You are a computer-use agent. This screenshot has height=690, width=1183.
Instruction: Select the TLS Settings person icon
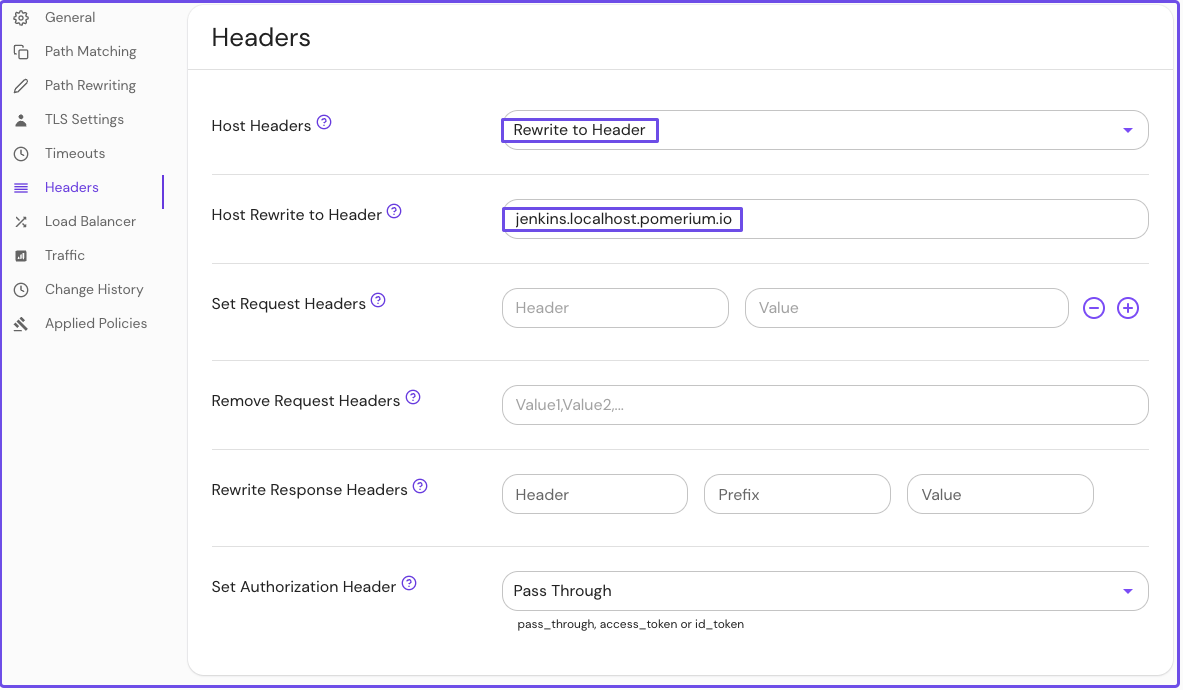(x=20, y=119)
